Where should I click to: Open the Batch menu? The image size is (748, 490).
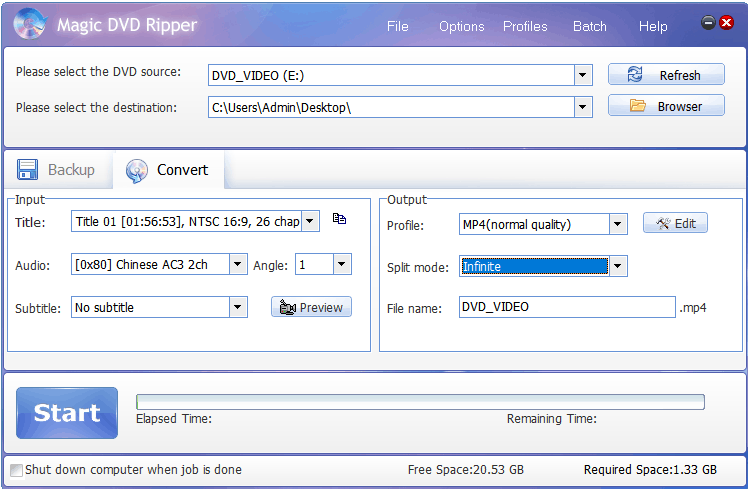click(x=590, y=26)
